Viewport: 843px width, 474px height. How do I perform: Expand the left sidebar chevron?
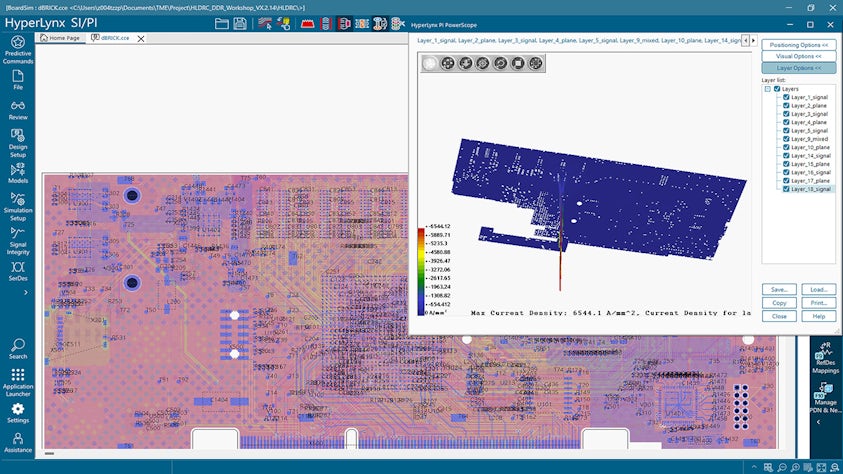(25, 292)
